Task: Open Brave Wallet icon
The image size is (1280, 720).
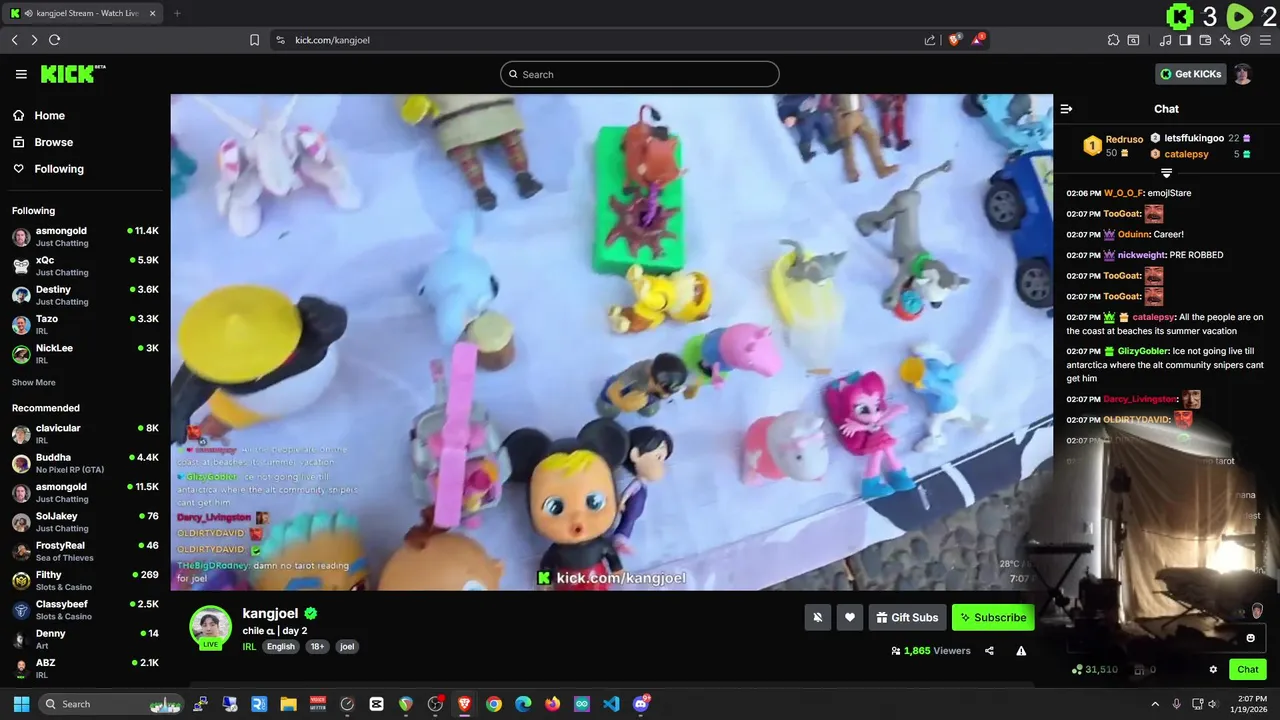Action: tap(1205, 40)
